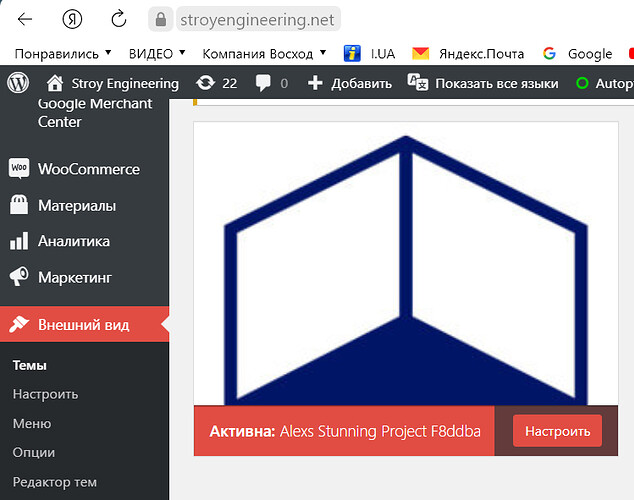The width and height of the screenshot is (634, 500).
Task: Expand the Компания Восход bookmarks folder
Action: point(264,53)
